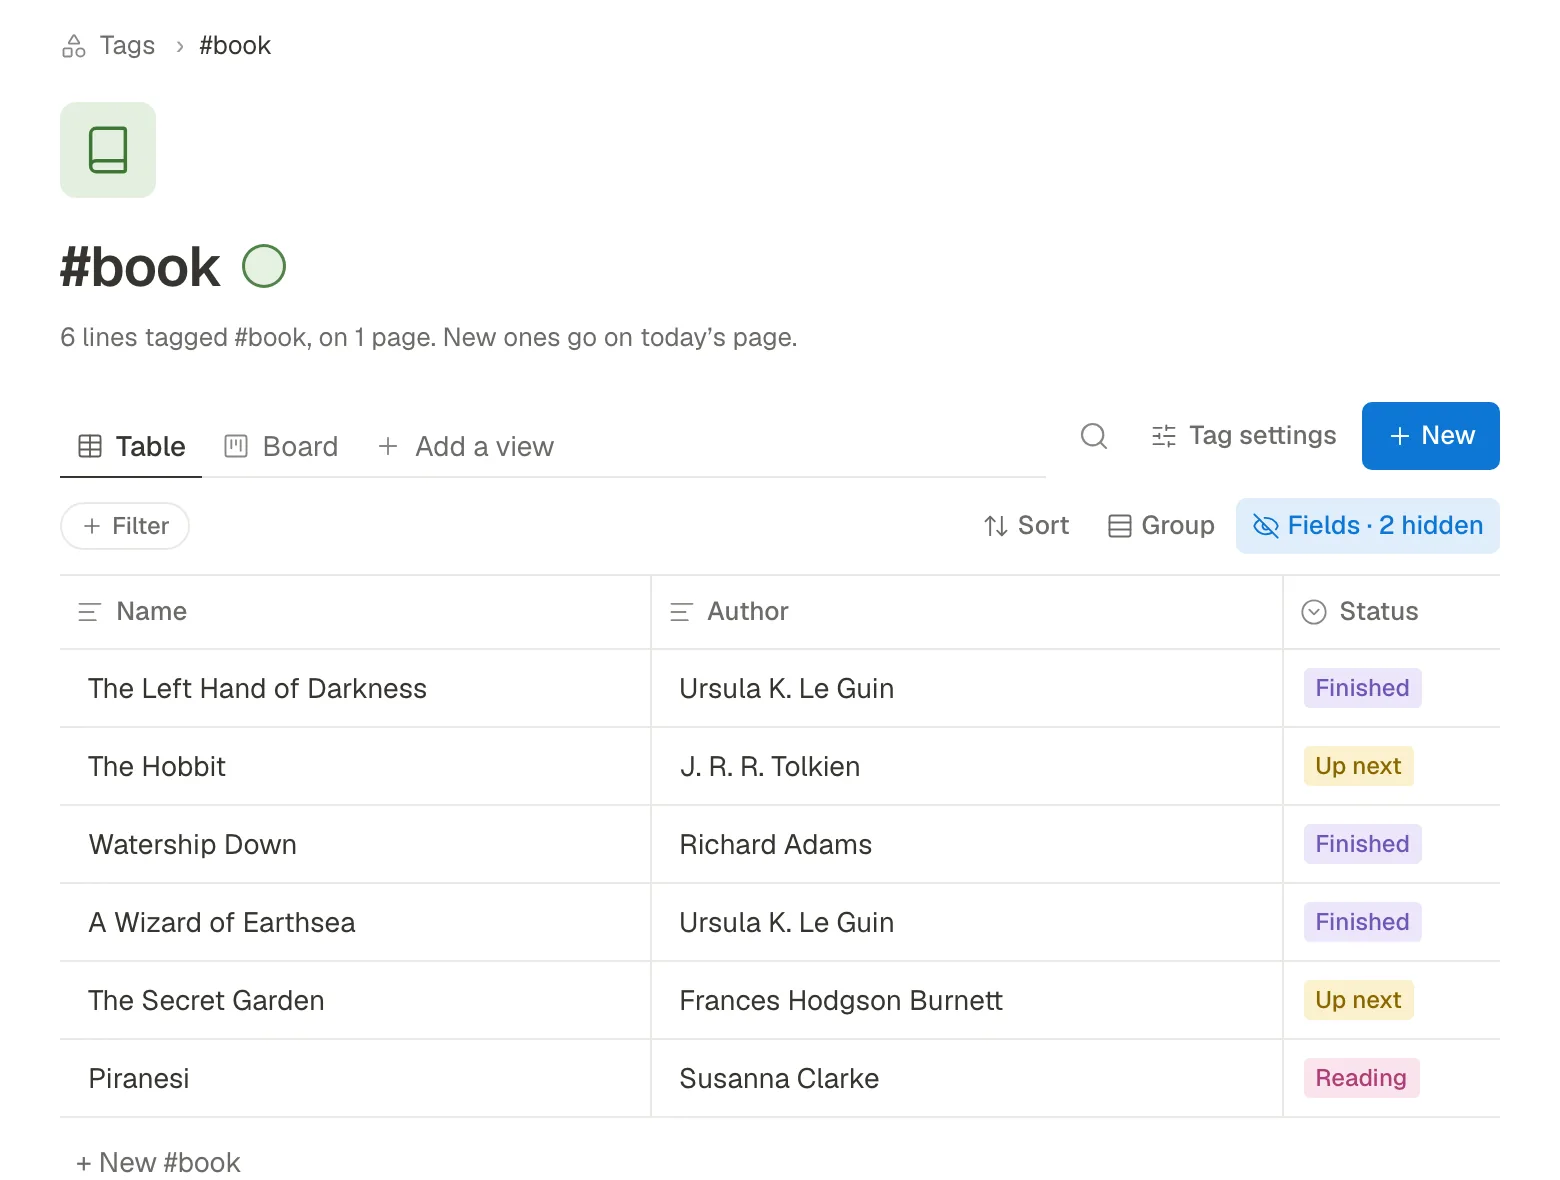The image size is (1560, 1180).
Task: Open the Group options
Action: (1162, 526)
